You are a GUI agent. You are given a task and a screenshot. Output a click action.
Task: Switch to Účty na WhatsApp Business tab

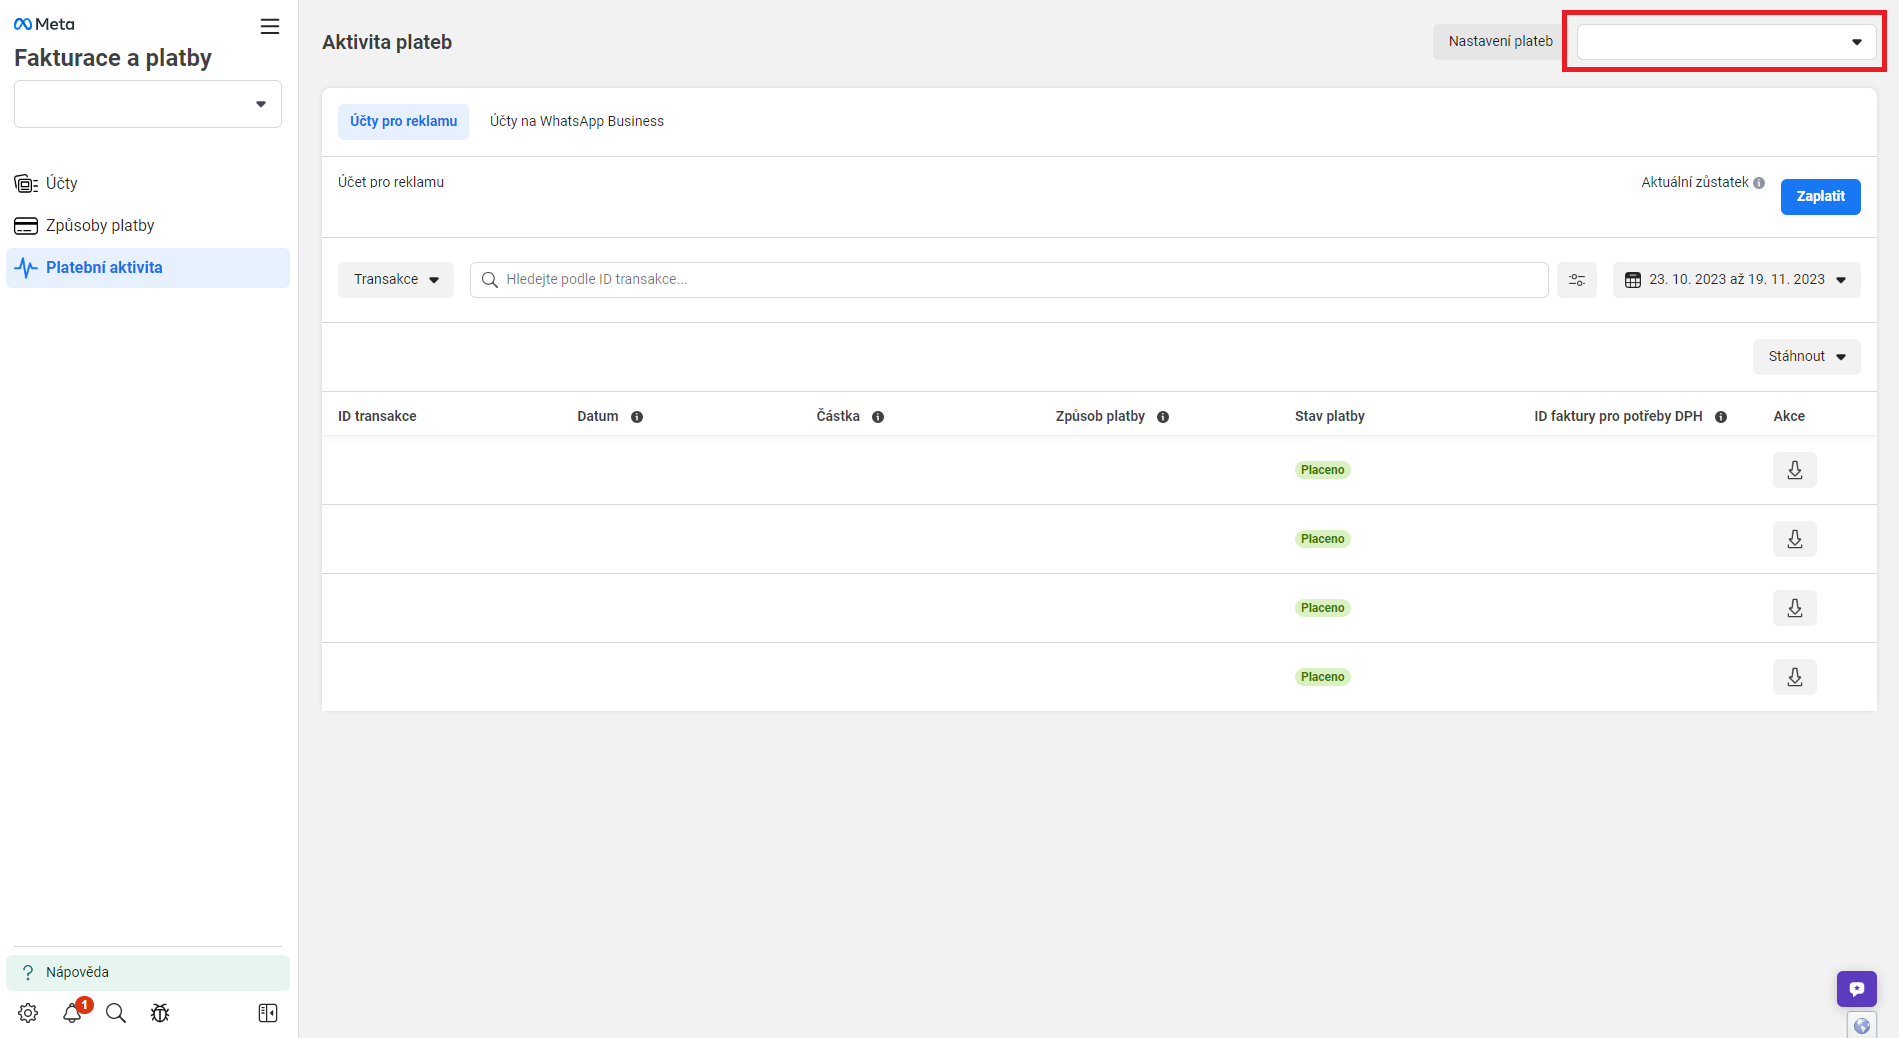[577, 121]
